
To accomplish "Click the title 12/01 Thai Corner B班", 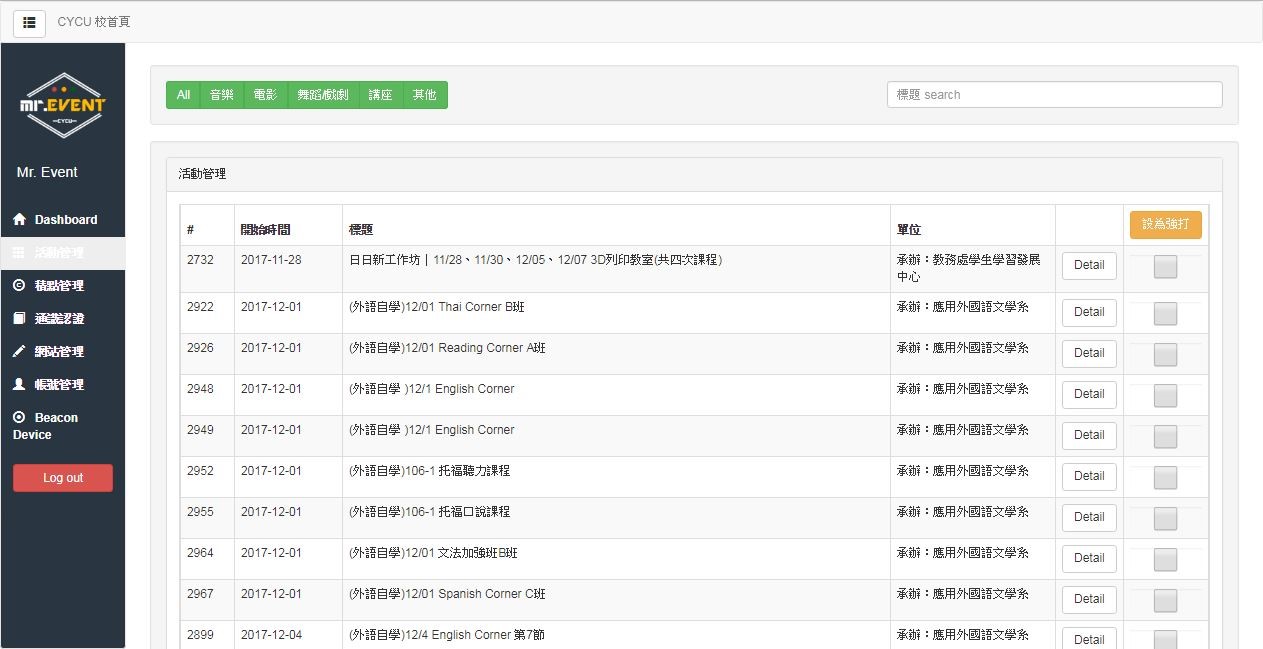I will point(436,307).
